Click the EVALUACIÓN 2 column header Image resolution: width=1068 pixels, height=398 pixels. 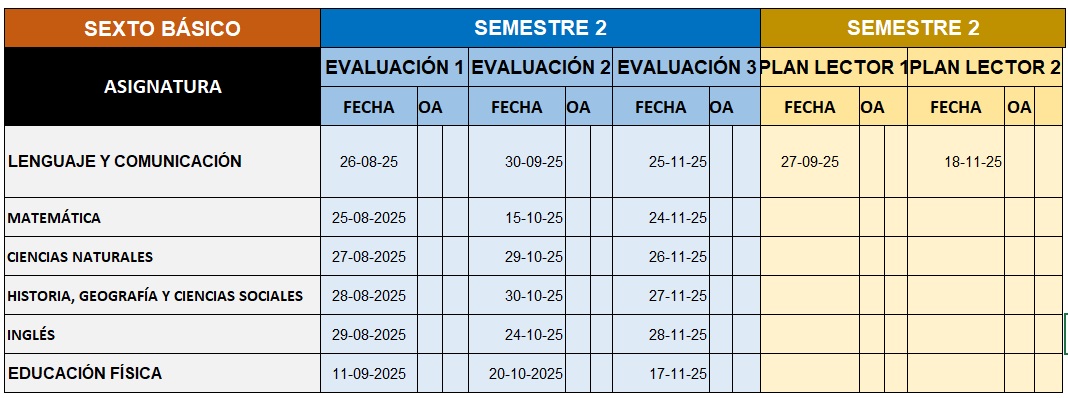(540, 67)
